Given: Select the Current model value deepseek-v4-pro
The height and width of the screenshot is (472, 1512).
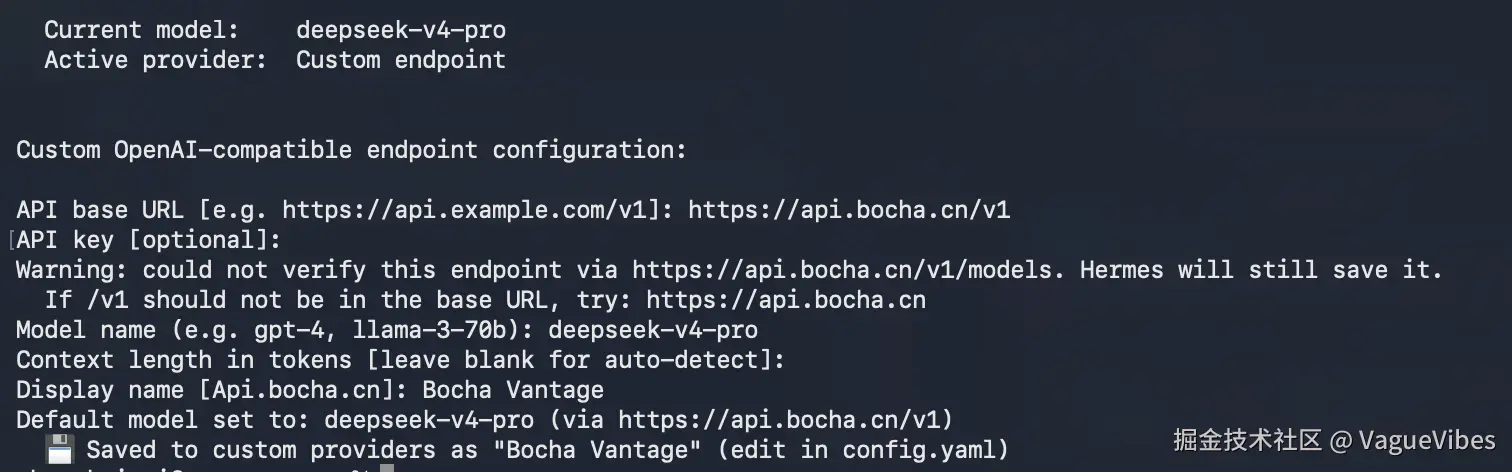Looking at the screenshot, I should 401,30.
